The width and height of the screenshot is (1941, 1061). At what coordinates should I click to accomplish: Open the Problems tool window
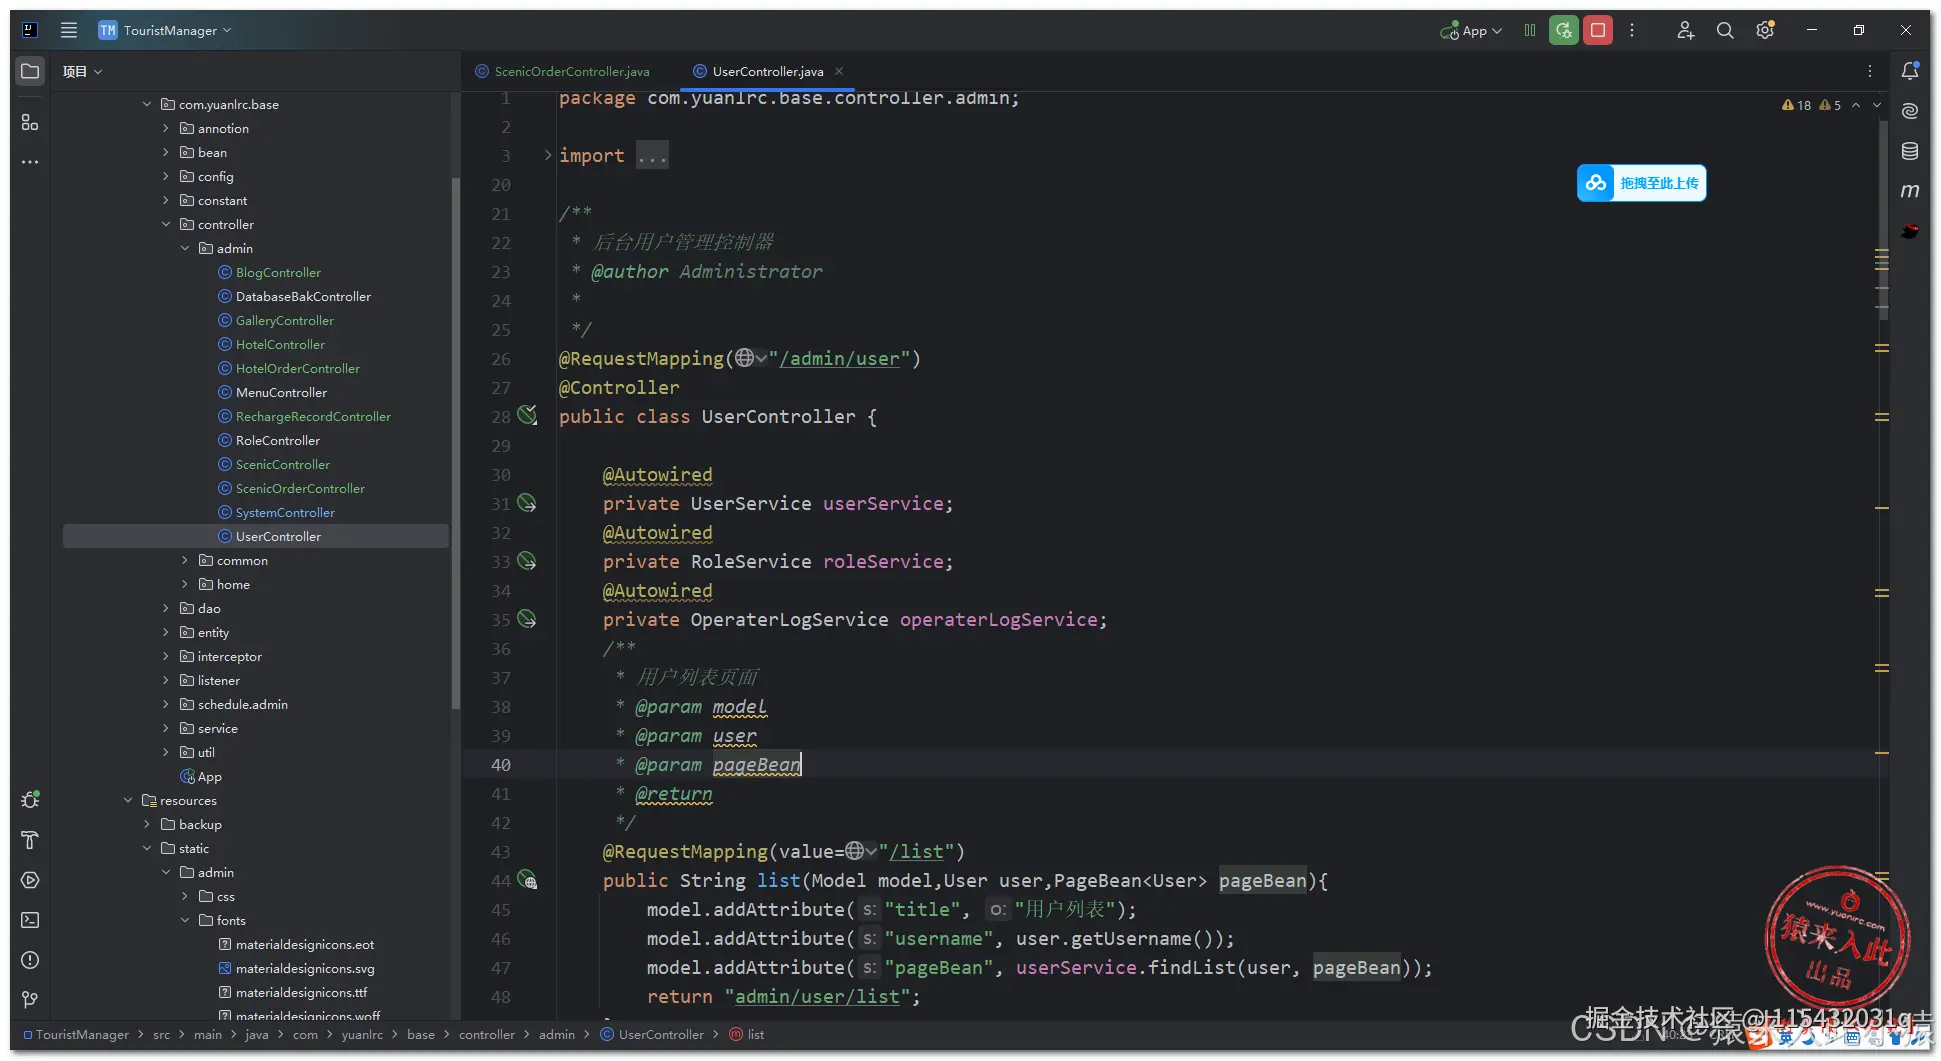coord(30,960)
